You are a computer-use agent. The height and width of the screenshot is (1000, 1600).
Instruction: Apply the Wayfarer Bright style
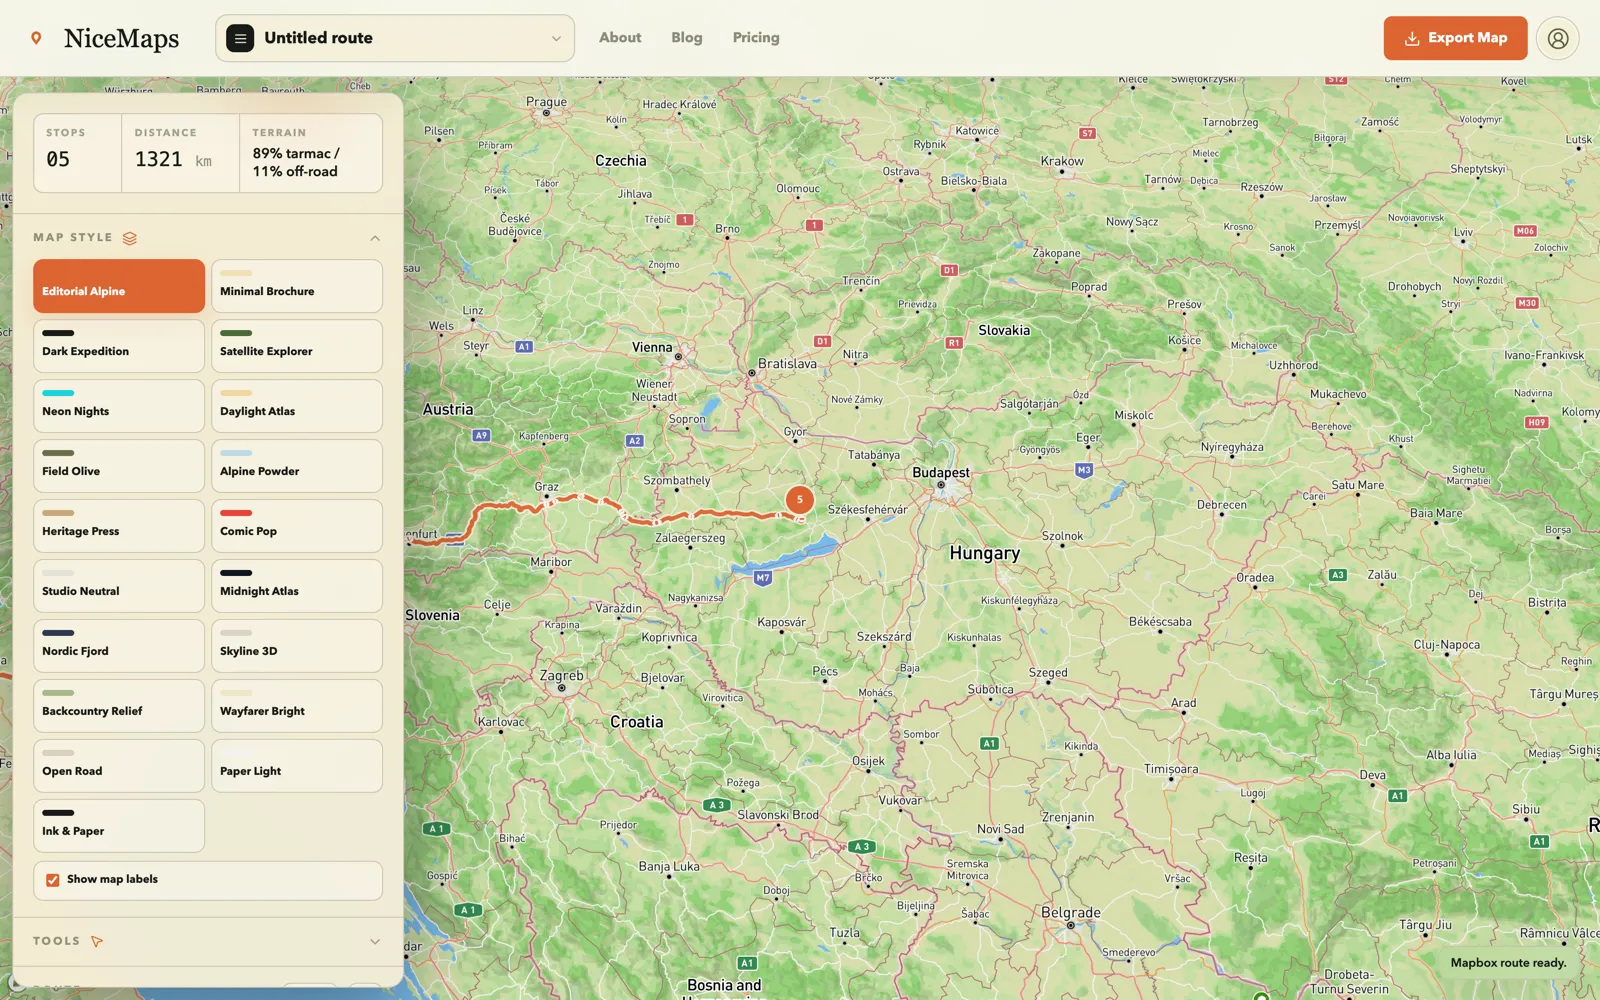297,706
